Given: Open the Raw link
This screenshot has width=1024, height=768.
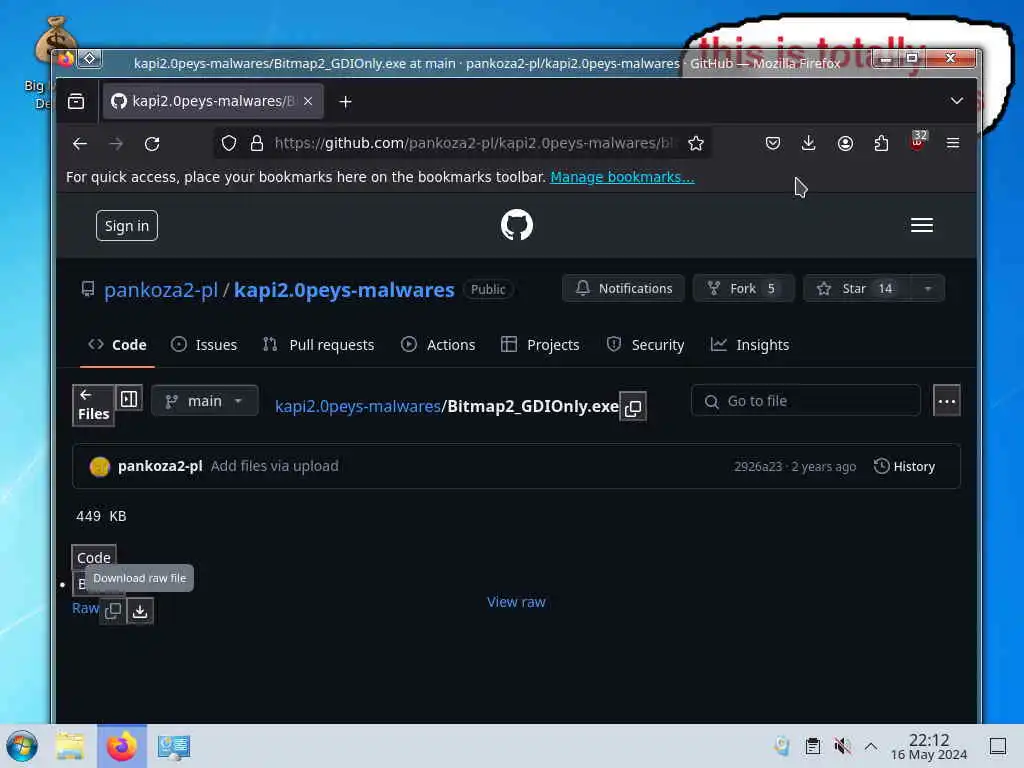Looking at the screenshot, I should pyautogui.click(x=85, y=608).
